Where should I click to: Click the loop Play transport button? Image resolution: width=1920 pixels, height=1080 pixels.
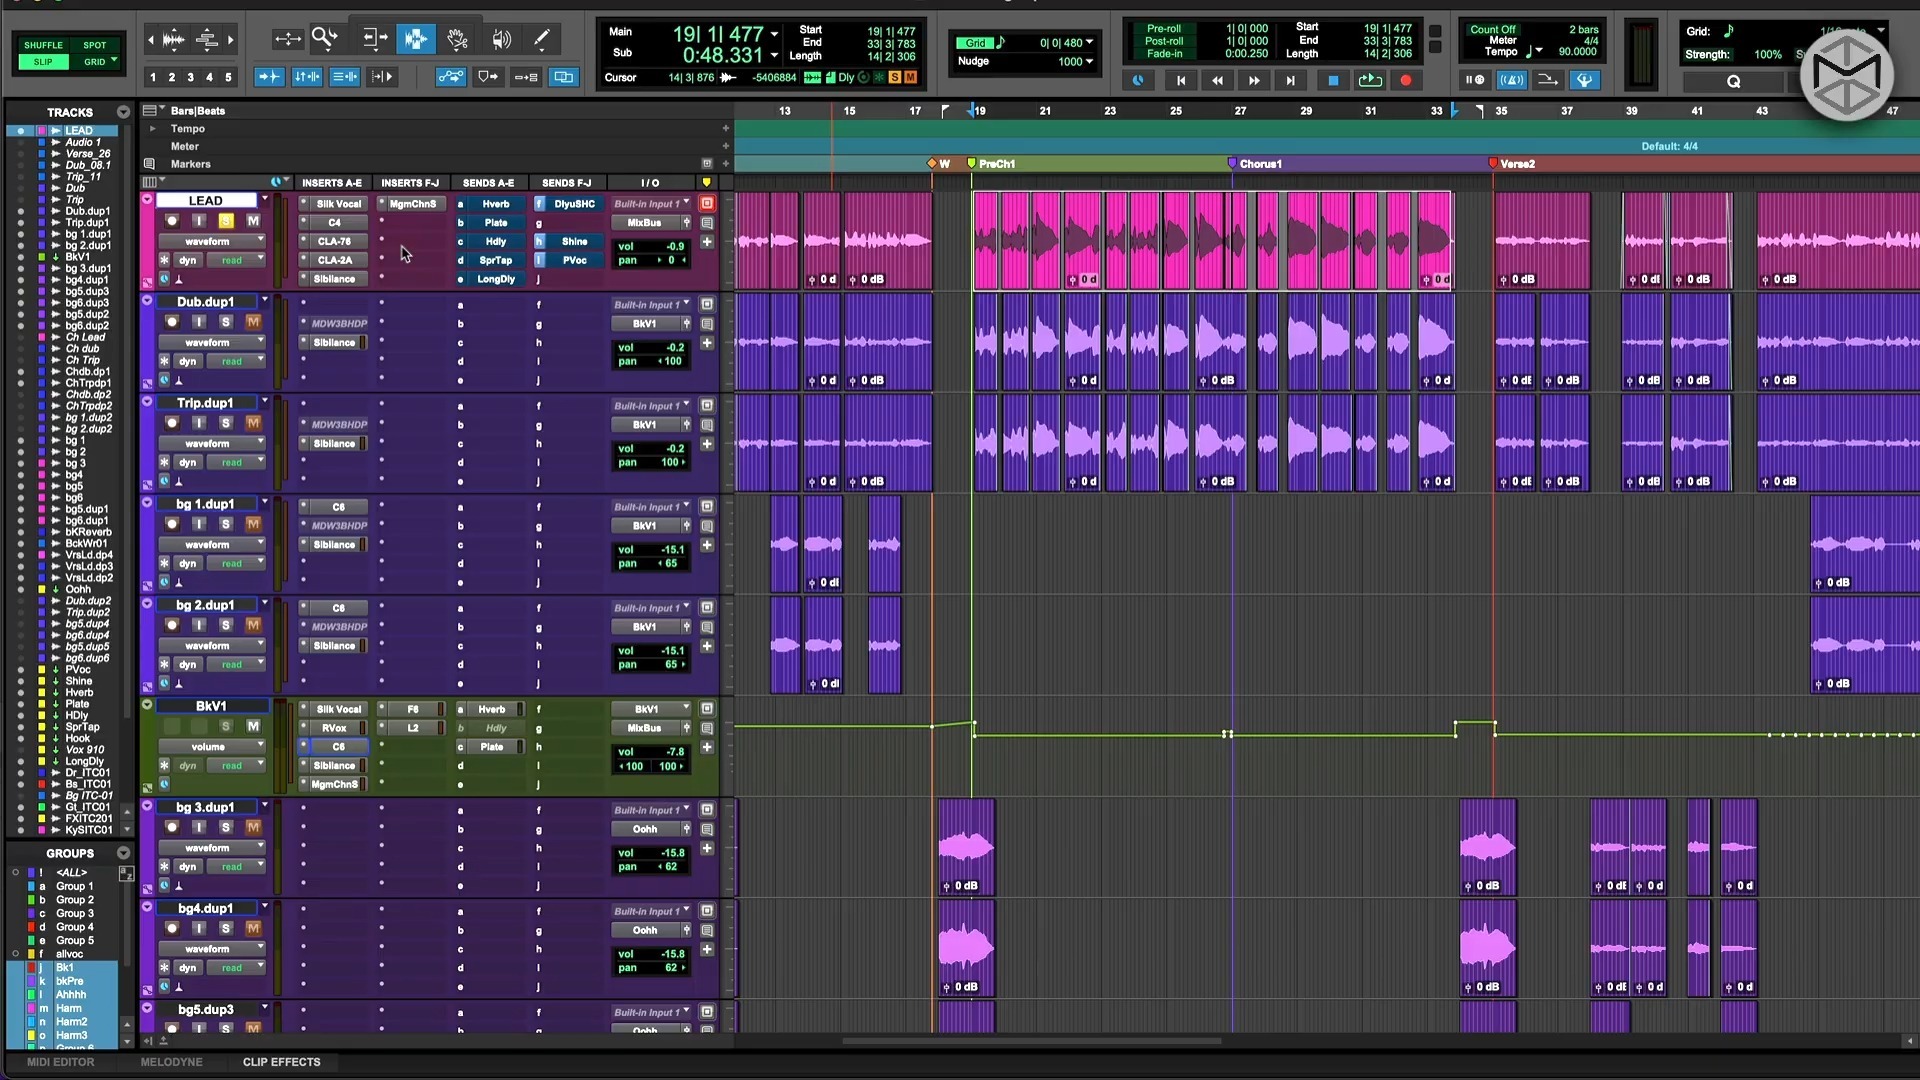click(1370, 80)
